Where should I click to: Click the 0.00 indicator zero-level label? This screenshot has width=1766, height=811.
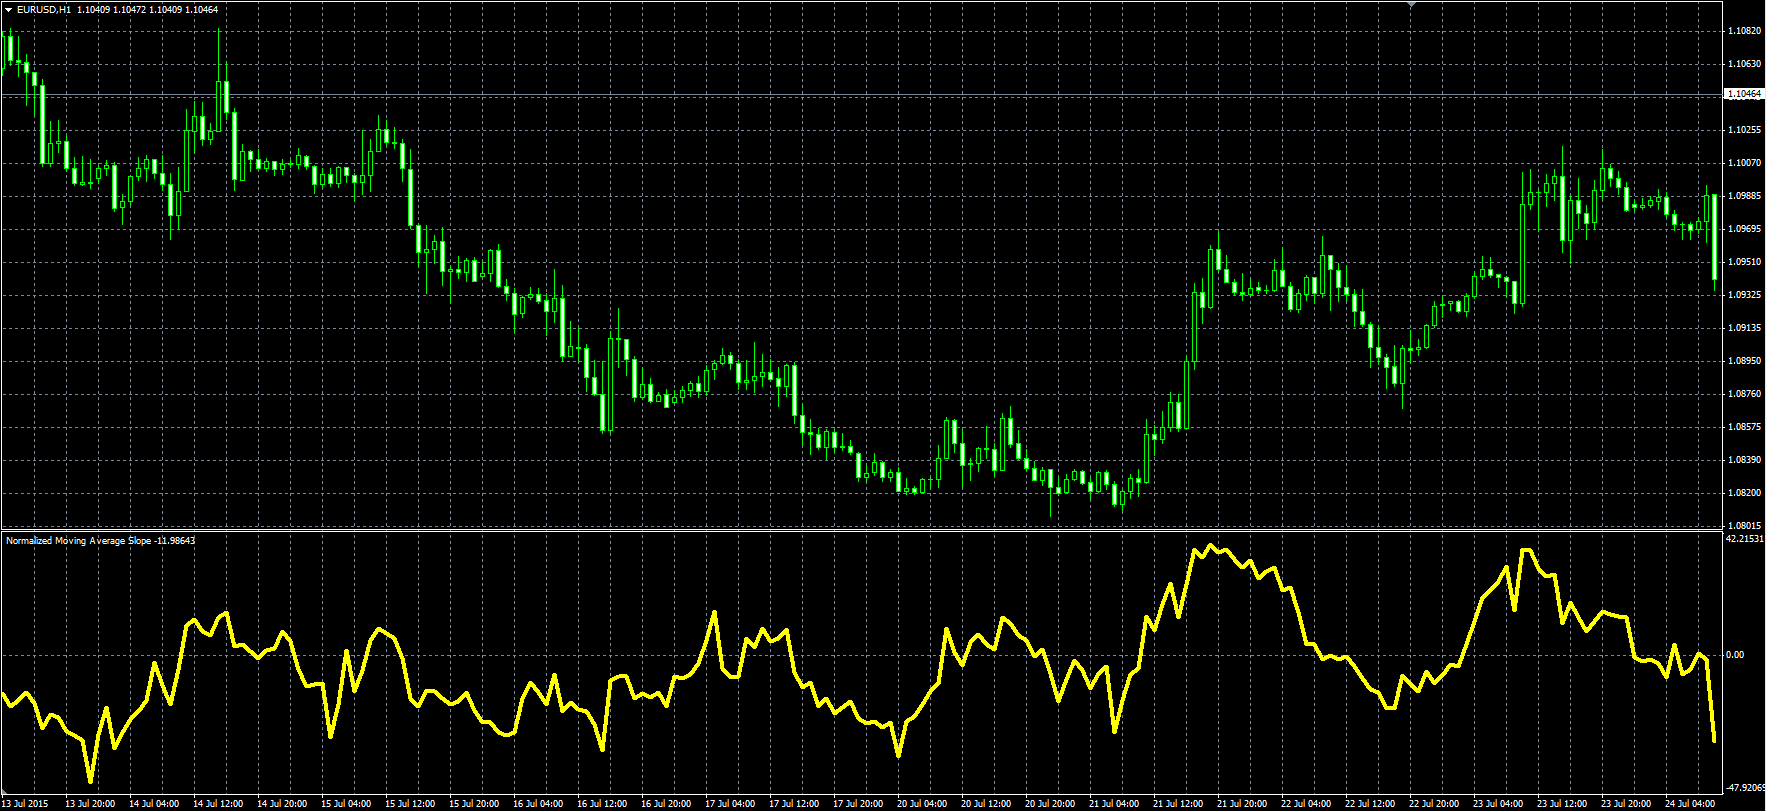1735,655
